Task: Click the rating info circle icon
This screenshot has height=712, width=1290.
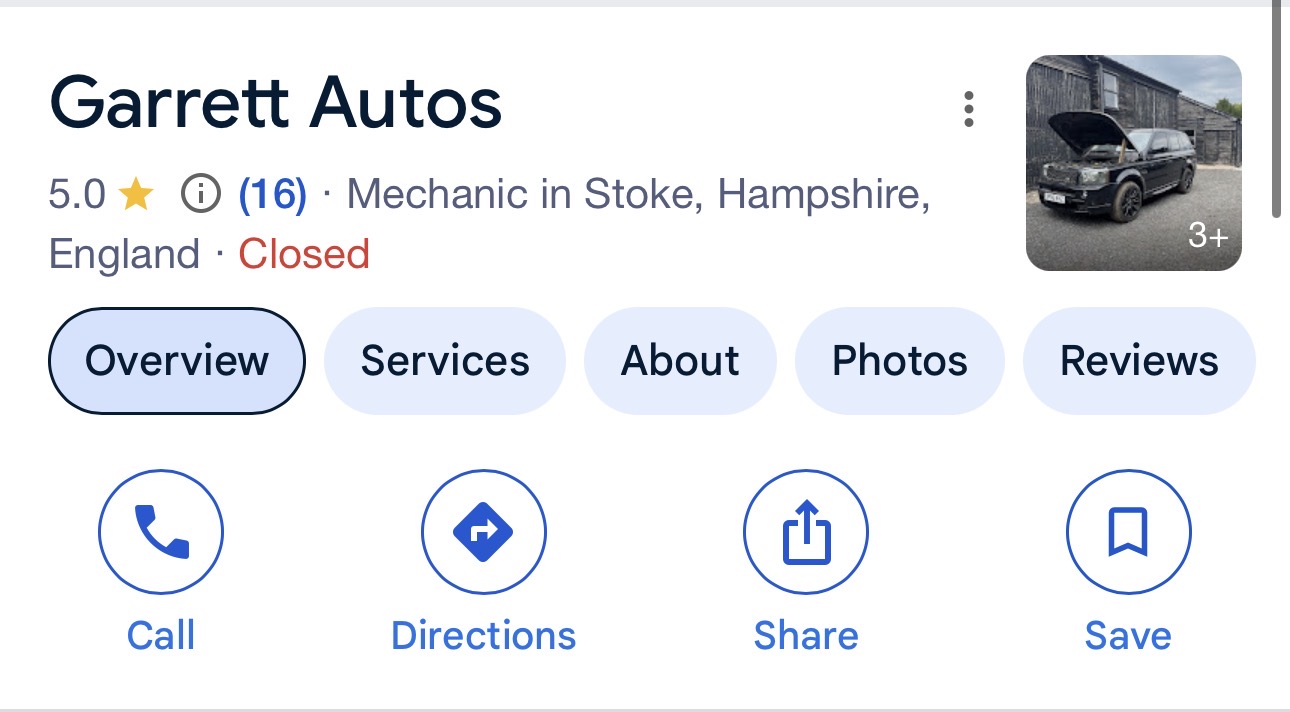Action: click(x=200, y=194)
